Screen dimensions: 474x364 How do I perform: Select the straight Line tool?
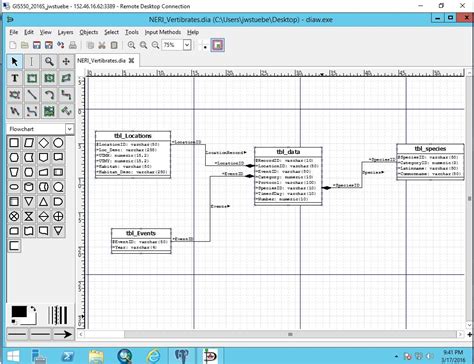tap(32, 95)
